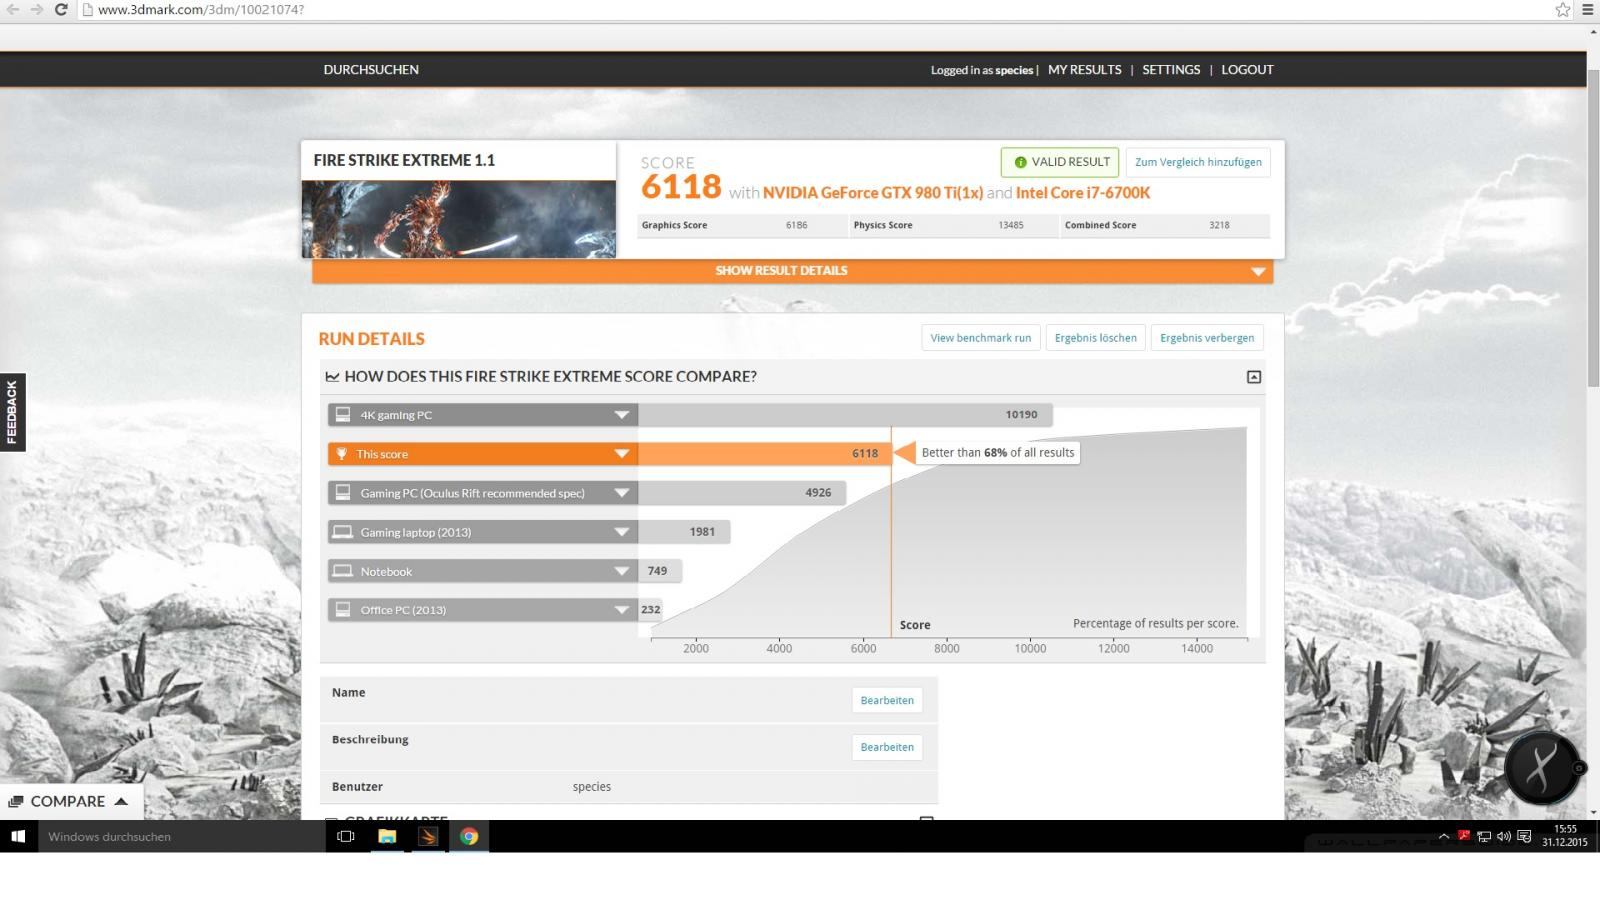Open the volume tray icon

coord(1504,836)
